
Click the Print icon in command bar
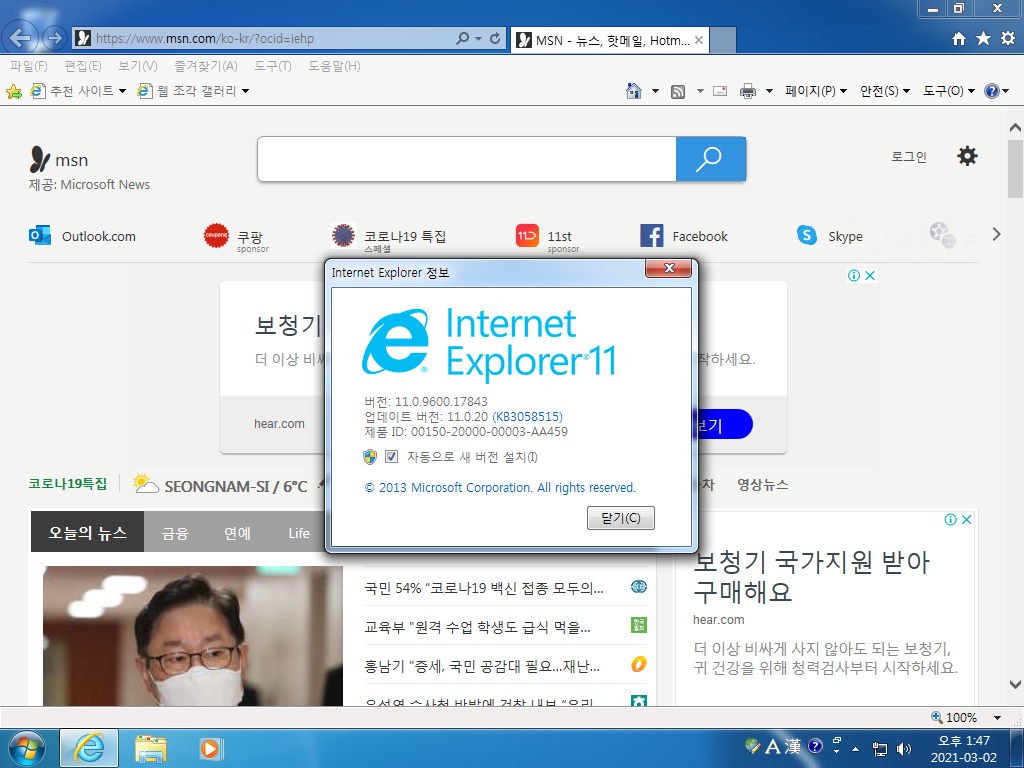(748, 91)
